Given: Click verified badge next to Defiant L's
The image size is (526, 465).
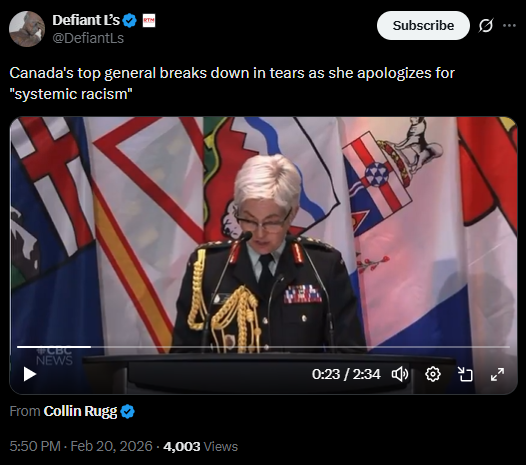Looking at the screenshot, I should 129,21.
